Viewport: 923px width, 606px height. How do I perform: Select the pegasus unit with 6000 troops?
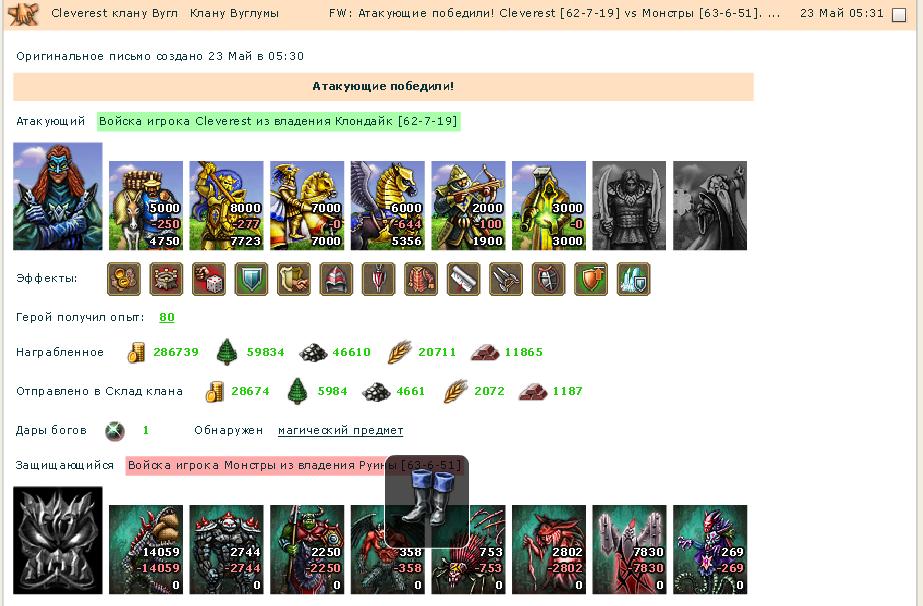click(x=387, y=206)
